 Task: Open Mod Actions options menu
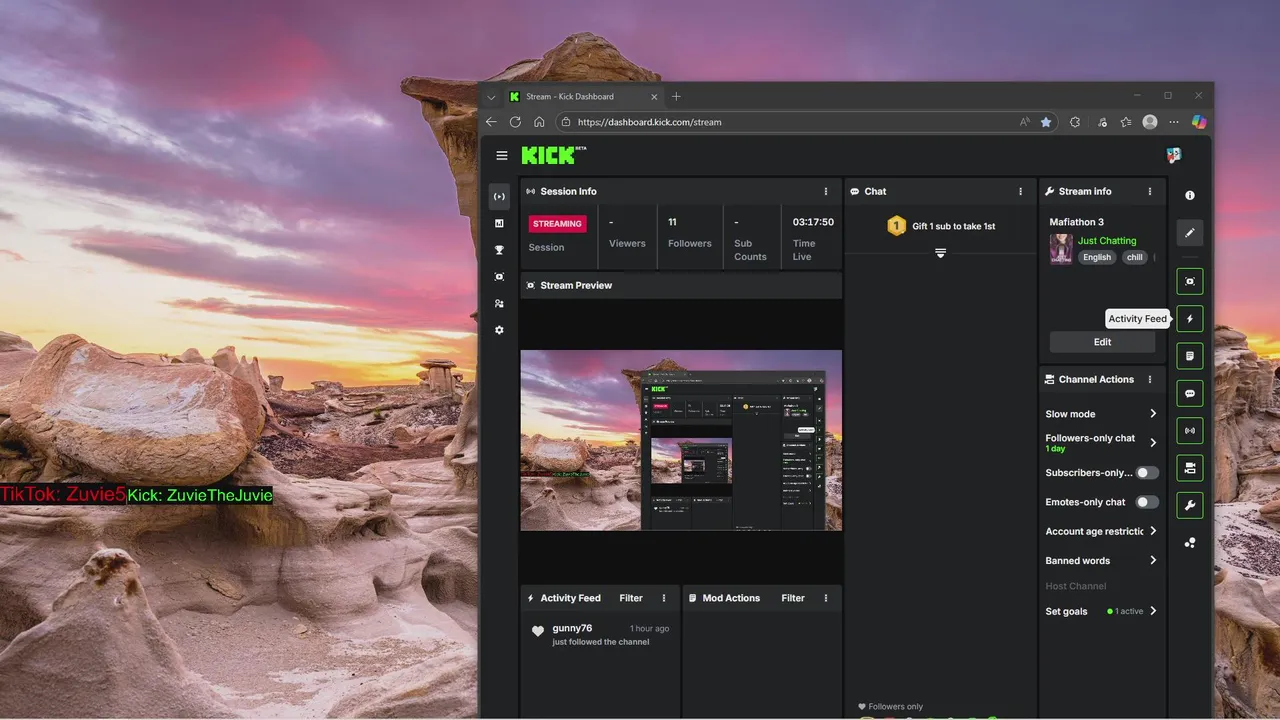(826, 598)
